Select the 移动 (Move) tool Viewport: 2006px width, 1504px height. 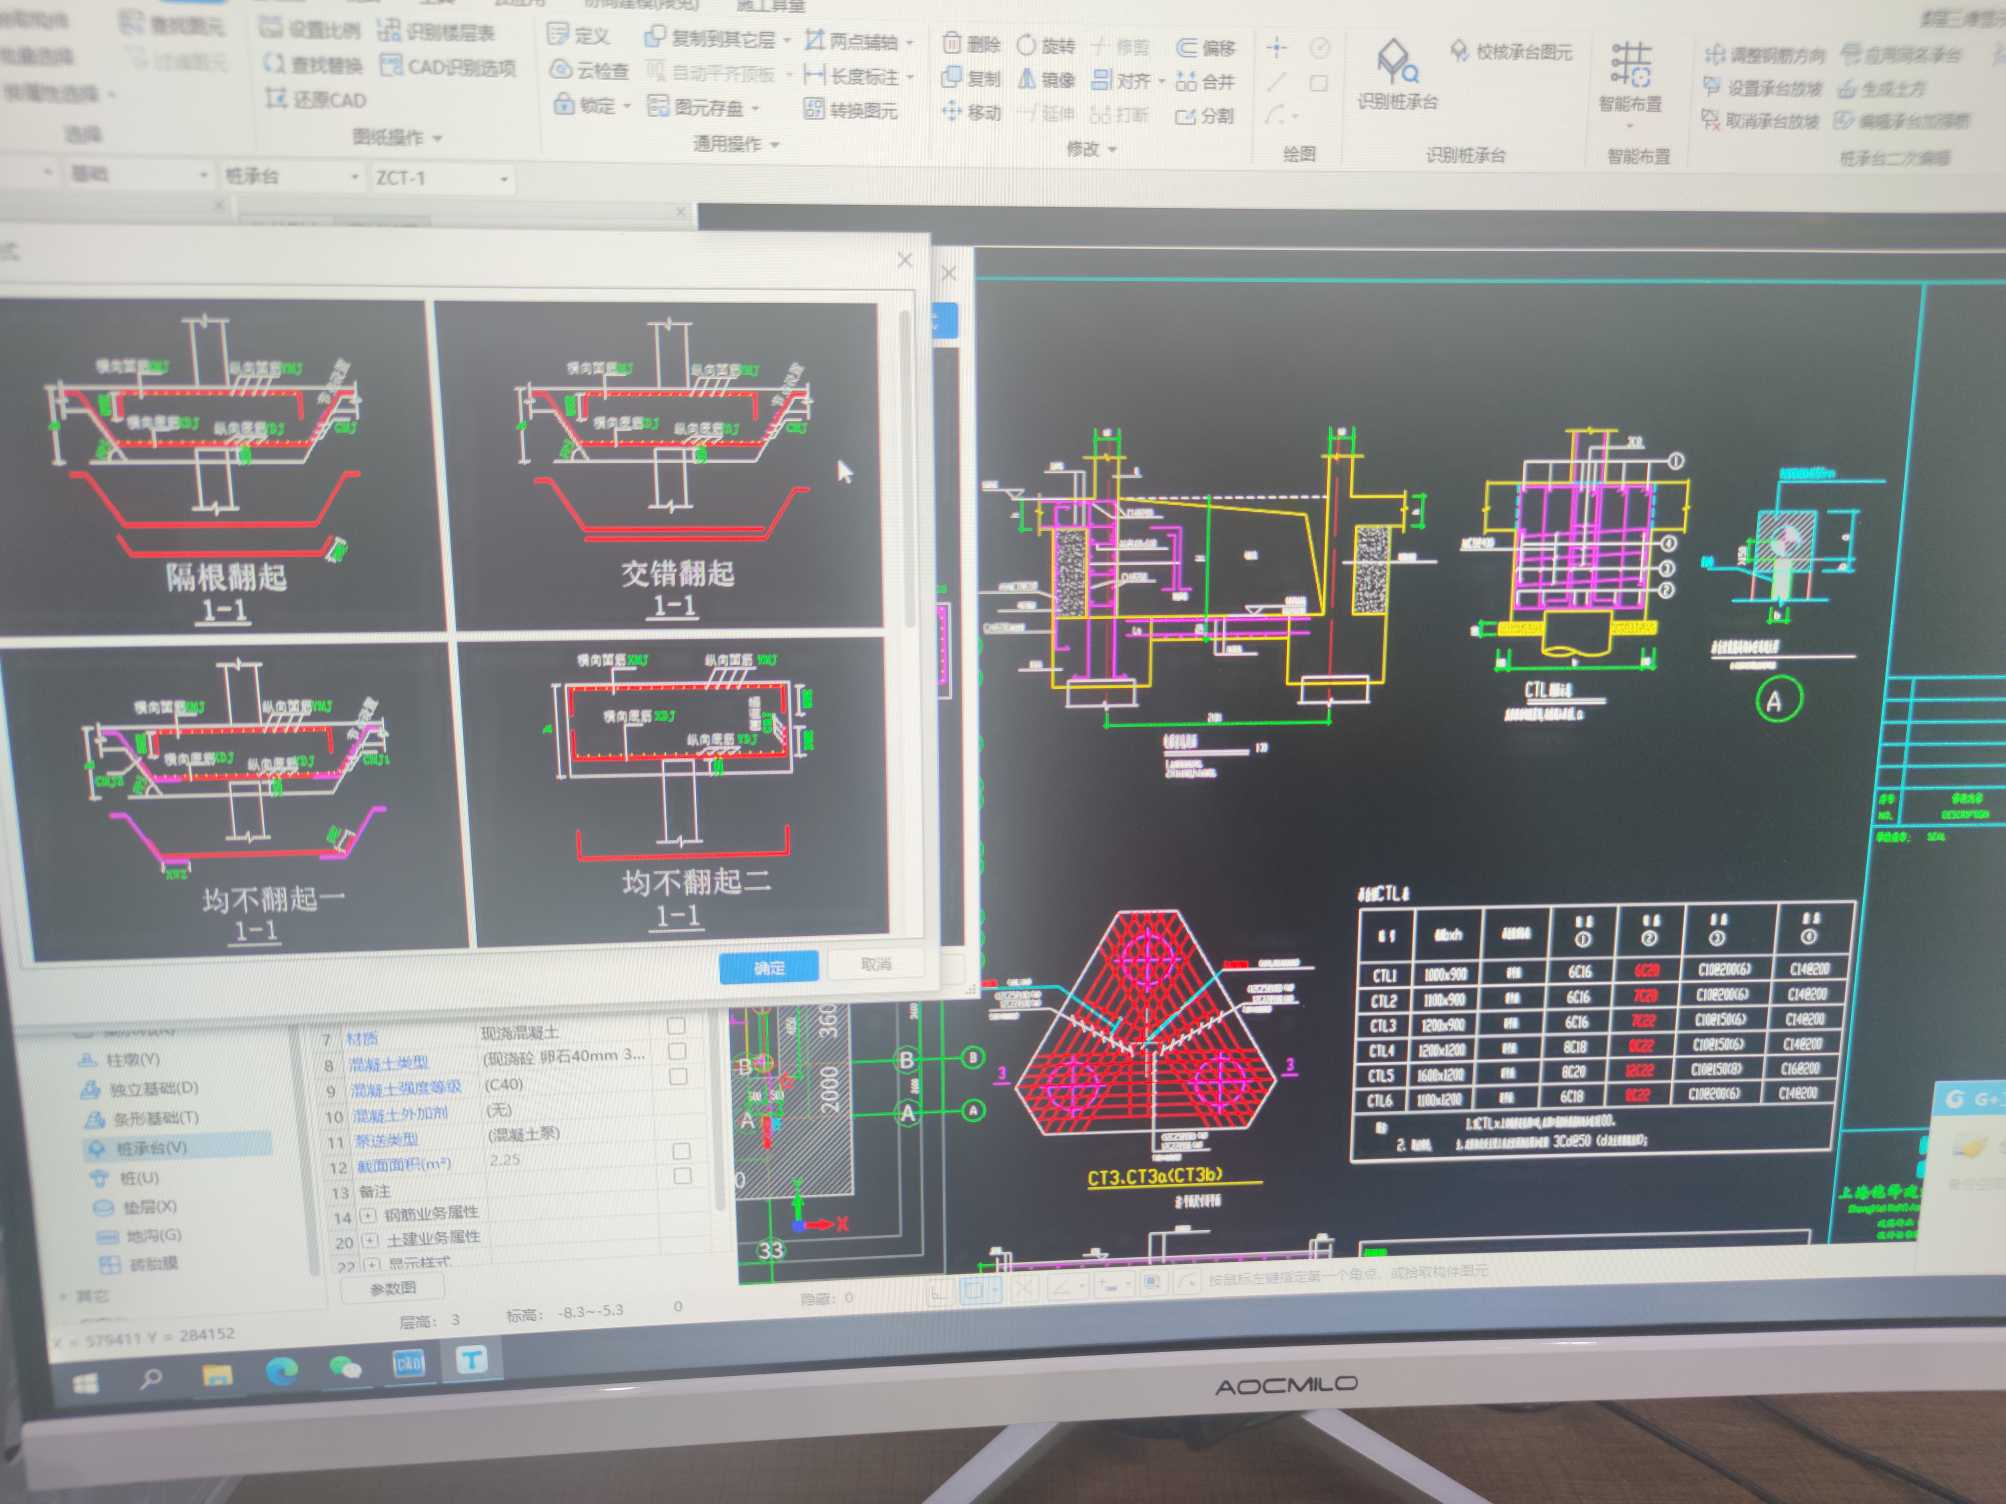coord(971,112)
